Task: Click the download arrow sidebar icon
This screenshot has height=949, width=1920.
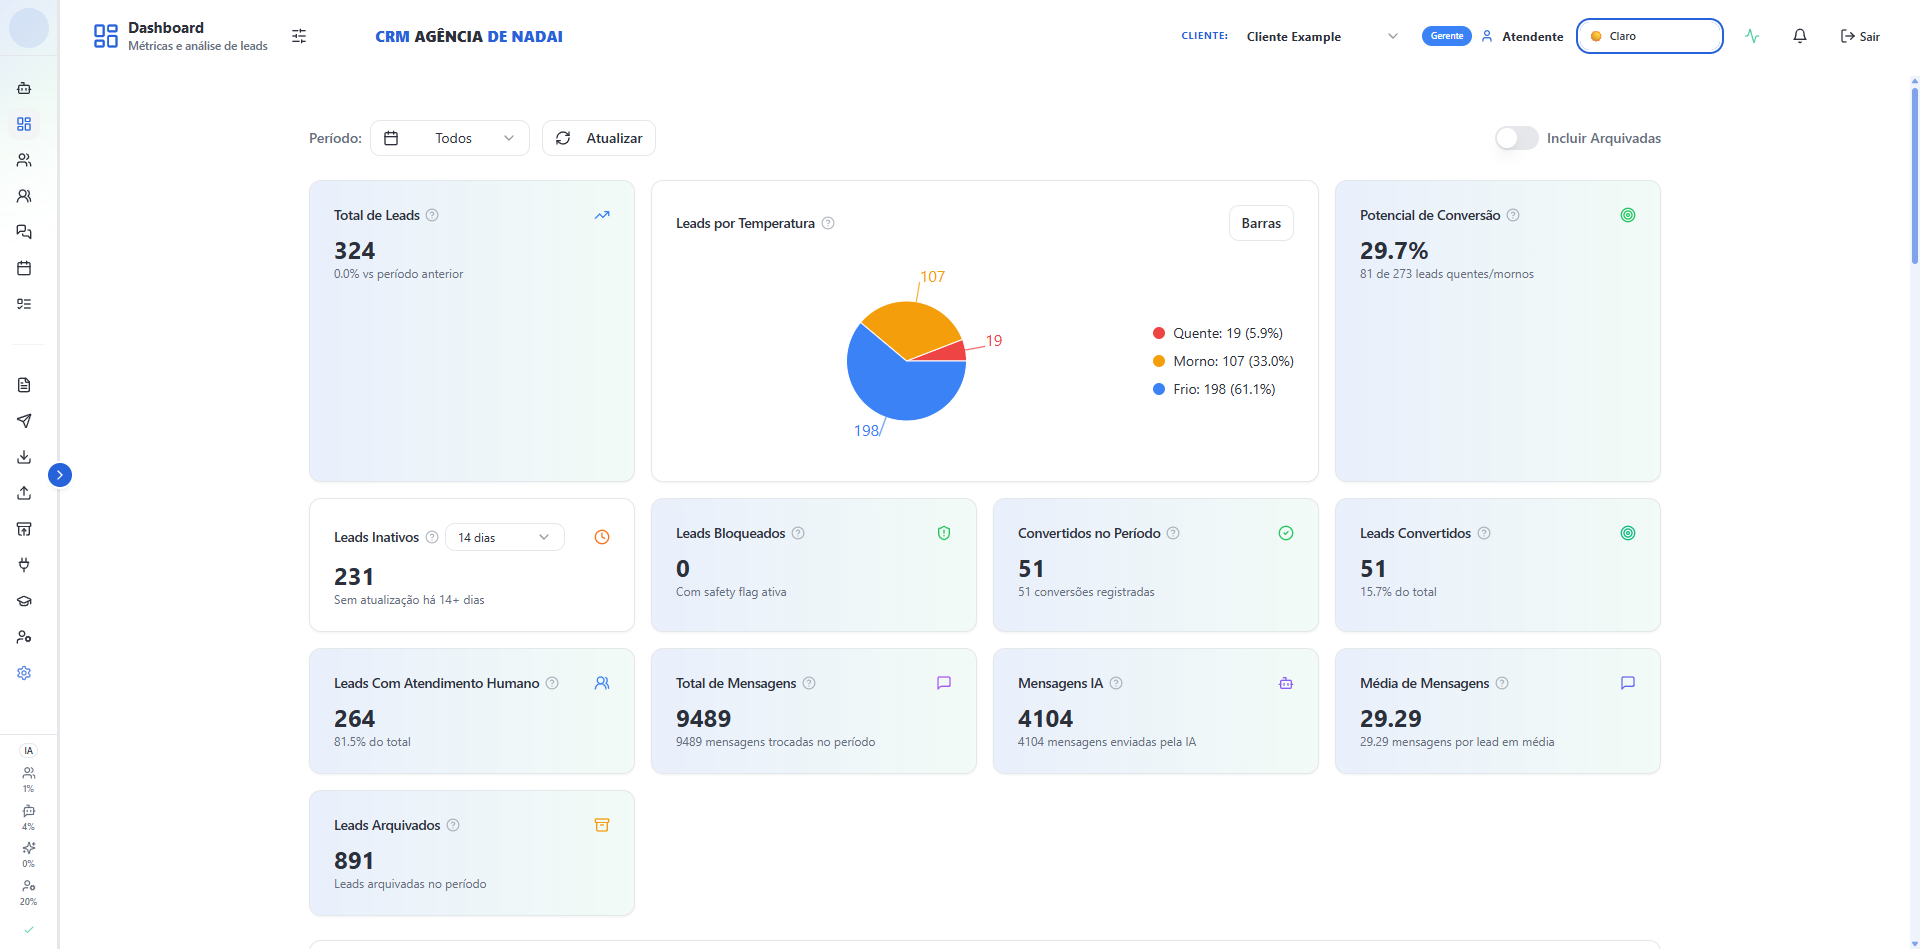Action: pos(24,457)
